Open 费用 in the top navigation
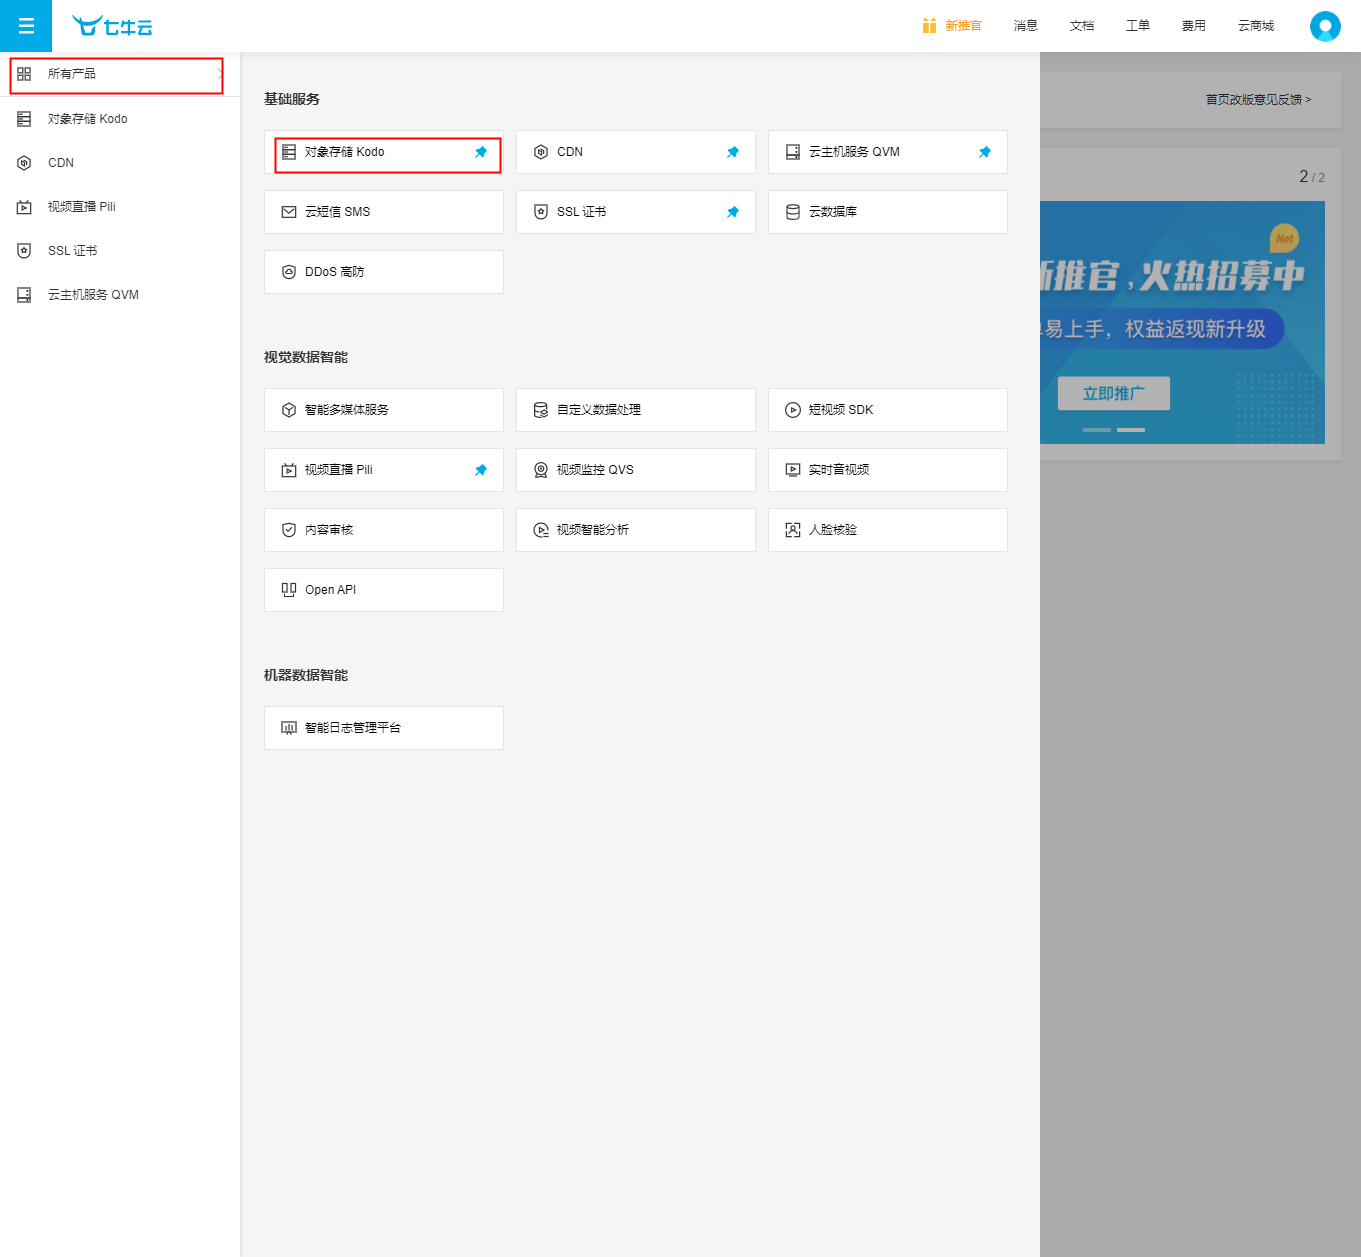Viewport: 1361px width, 1257px height. click(x=1193, y=26)
